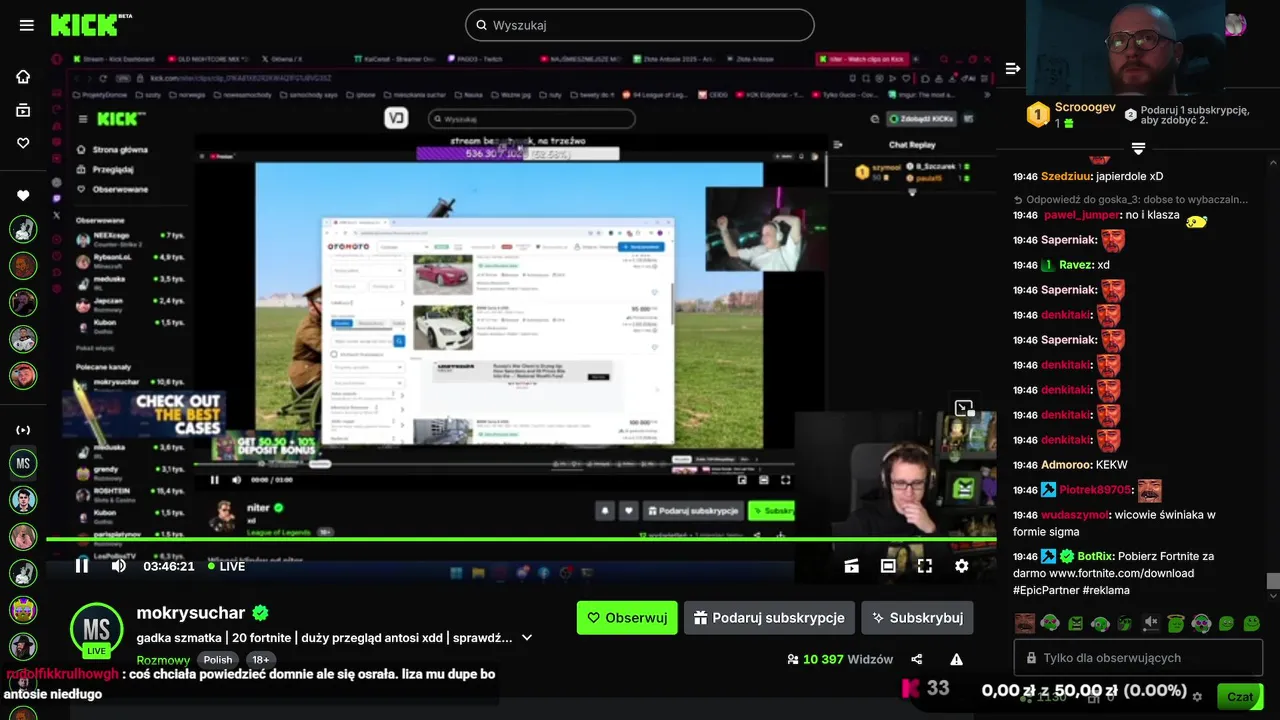Viewport: 1280px width, 720px height.
Task: Click the second channel avatar below the first
Action: pyautogui.click(x=23, y=265)
